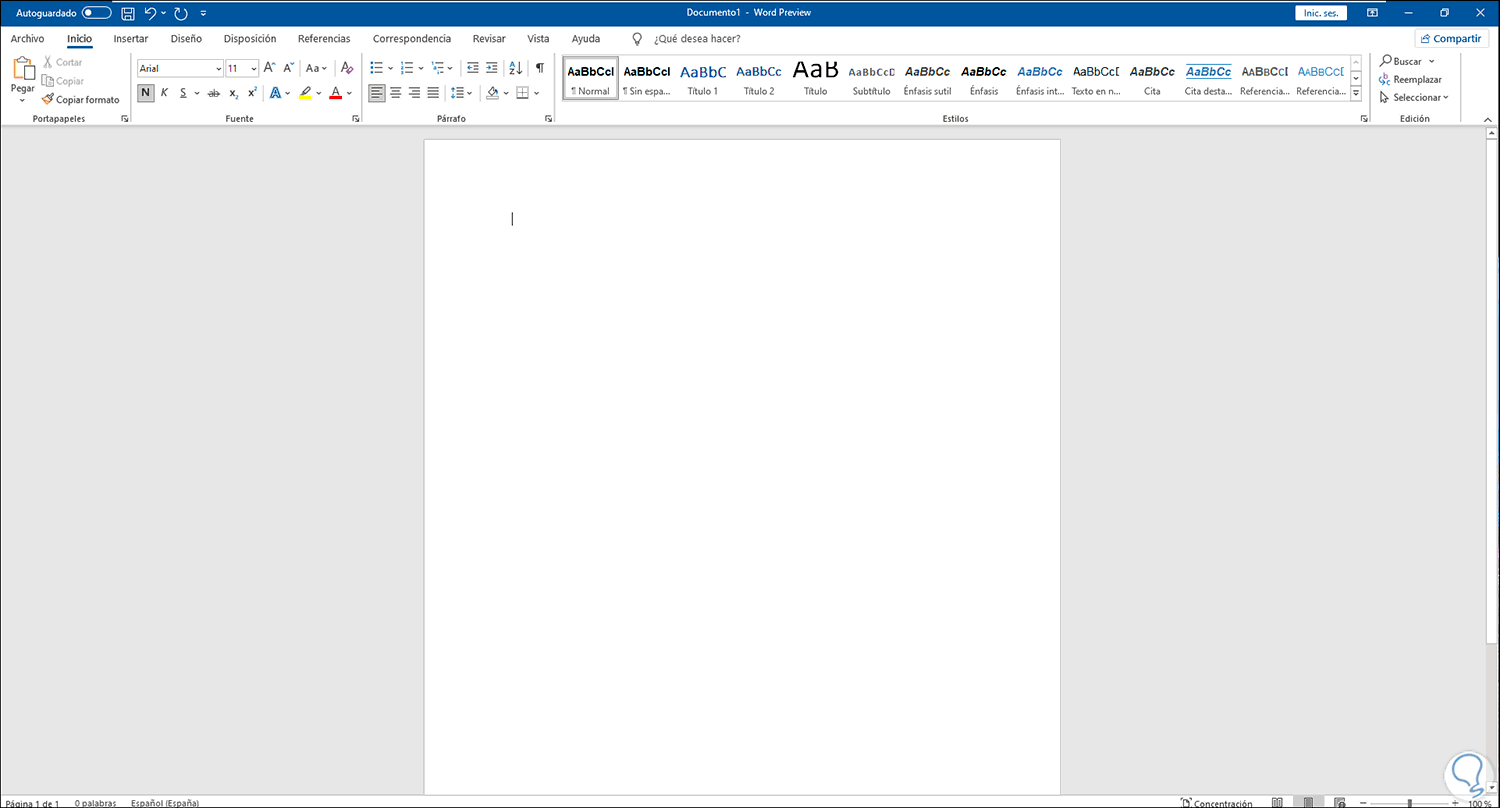The width and height of the screenshot is (1500, 808).
Task: Expand the Seleccionar dropdown in Edición
Action: [x=1413, y=97]
